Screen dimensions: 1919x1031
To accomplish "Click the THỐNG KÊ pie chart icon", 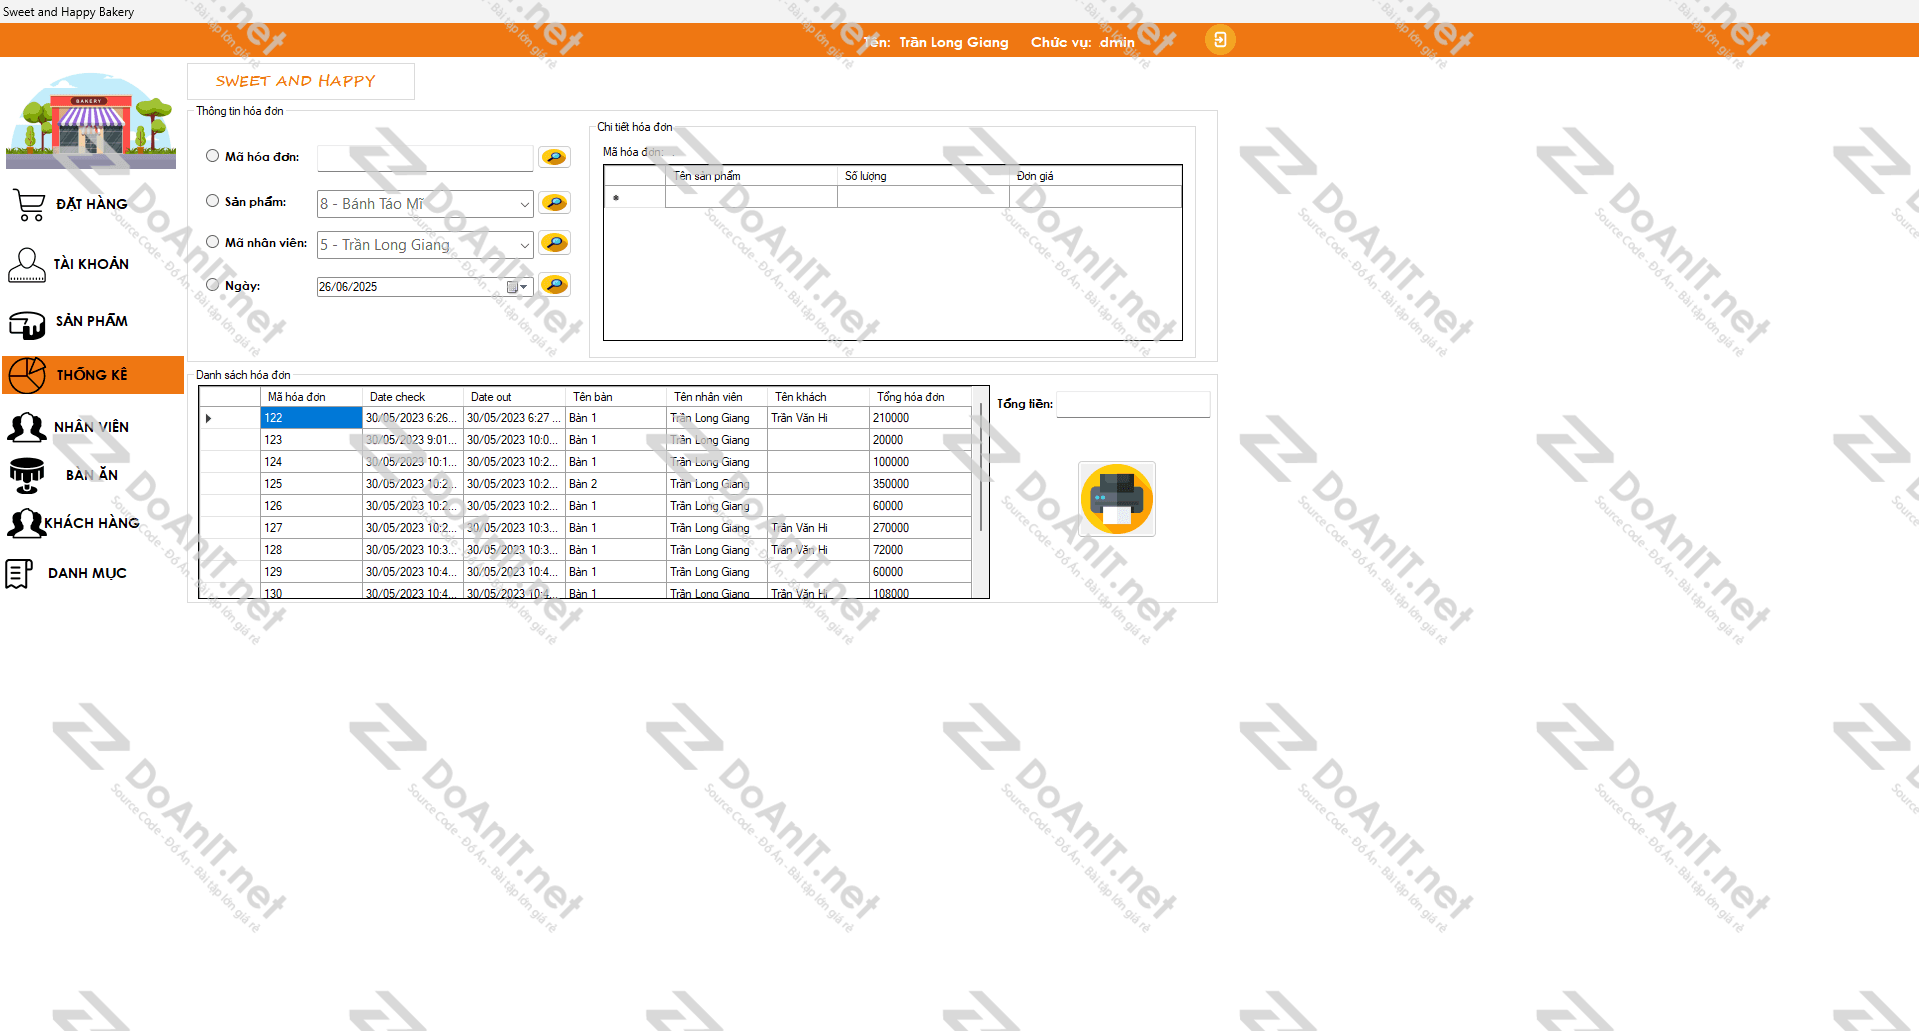I will [27, 375].
